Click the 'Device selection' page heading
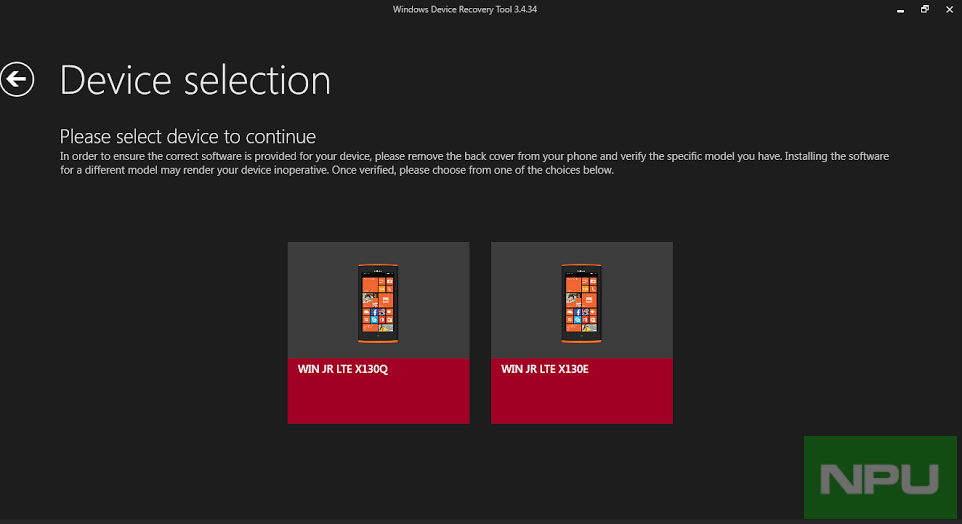Screen dimensions: 962x524 (195, 80)
